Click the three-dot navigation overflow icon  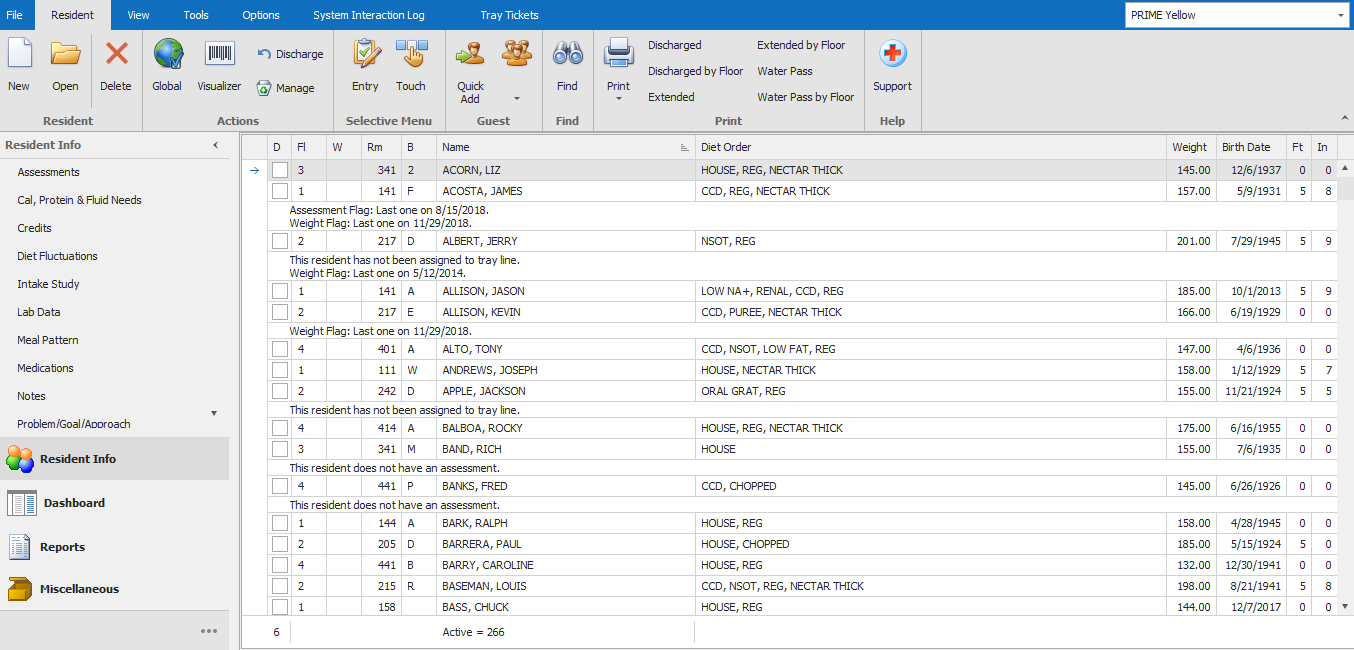[x=209, y=631]
